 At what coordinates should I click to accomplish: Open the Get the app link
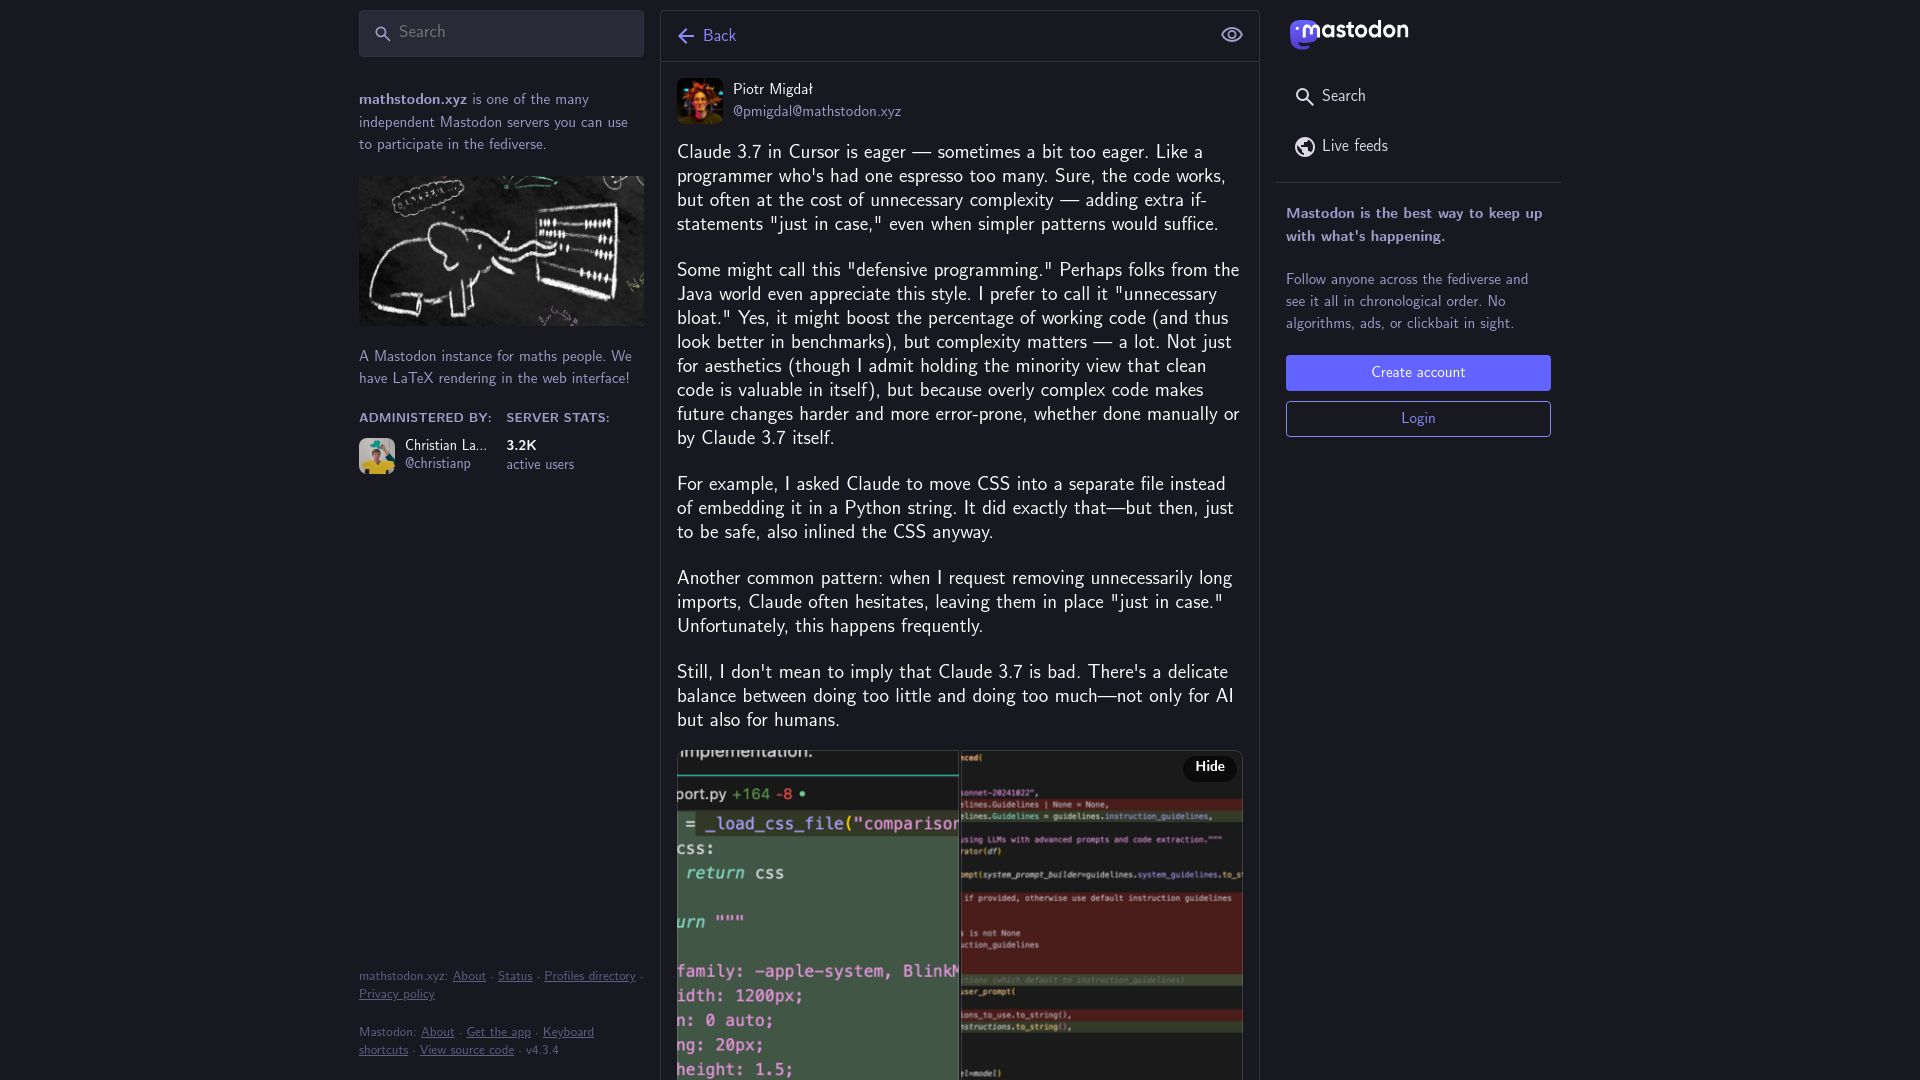click(x=498, y=1033)
